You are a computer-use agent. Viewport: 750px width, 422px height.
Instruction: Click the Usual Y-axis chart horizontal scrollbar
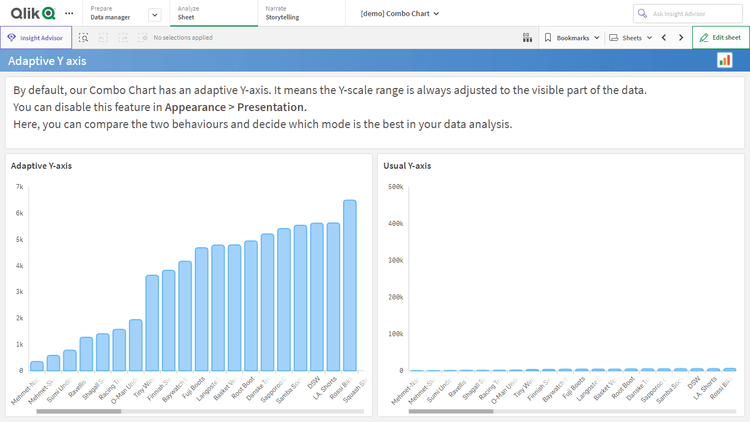pyautogui.click(x=477, y=411)
